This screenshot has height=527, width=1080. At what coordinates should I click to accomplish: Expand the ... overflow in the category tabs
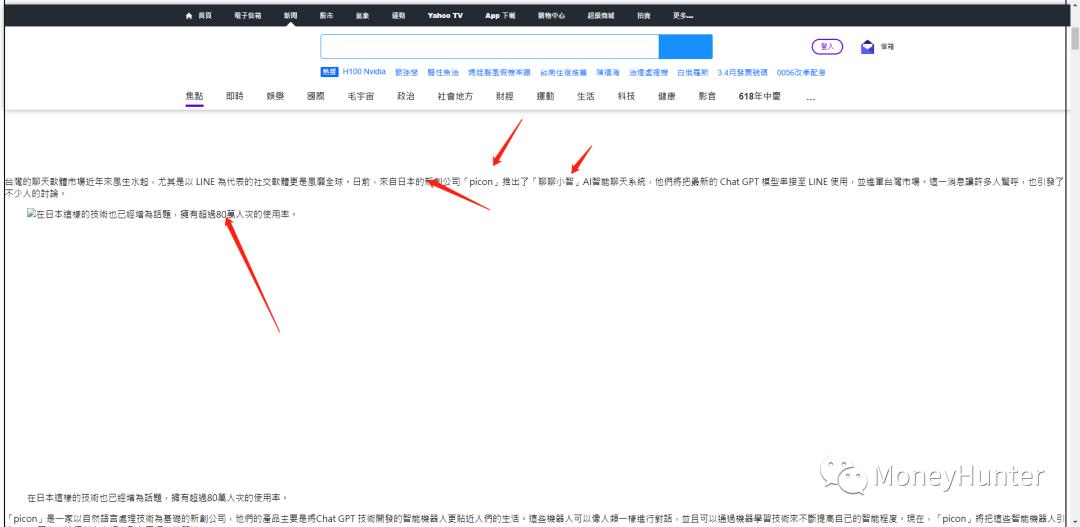tap(811, 98)
